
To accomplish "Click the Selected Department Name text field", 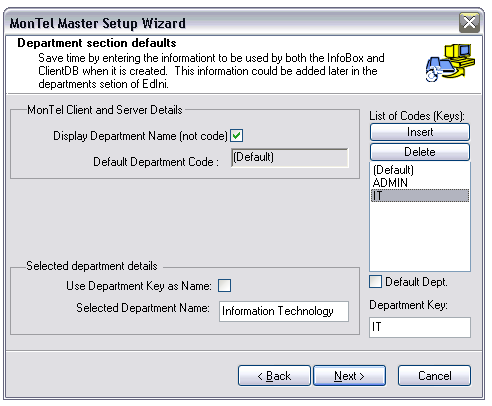I will (284, 311).
